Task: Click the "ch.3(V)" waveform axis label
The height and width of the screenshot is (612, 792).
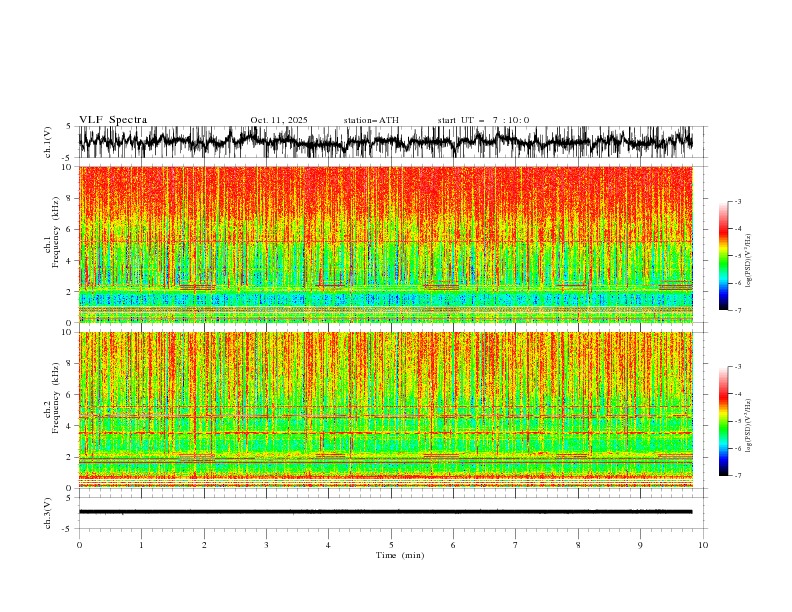Action: [x=48, y=513]
